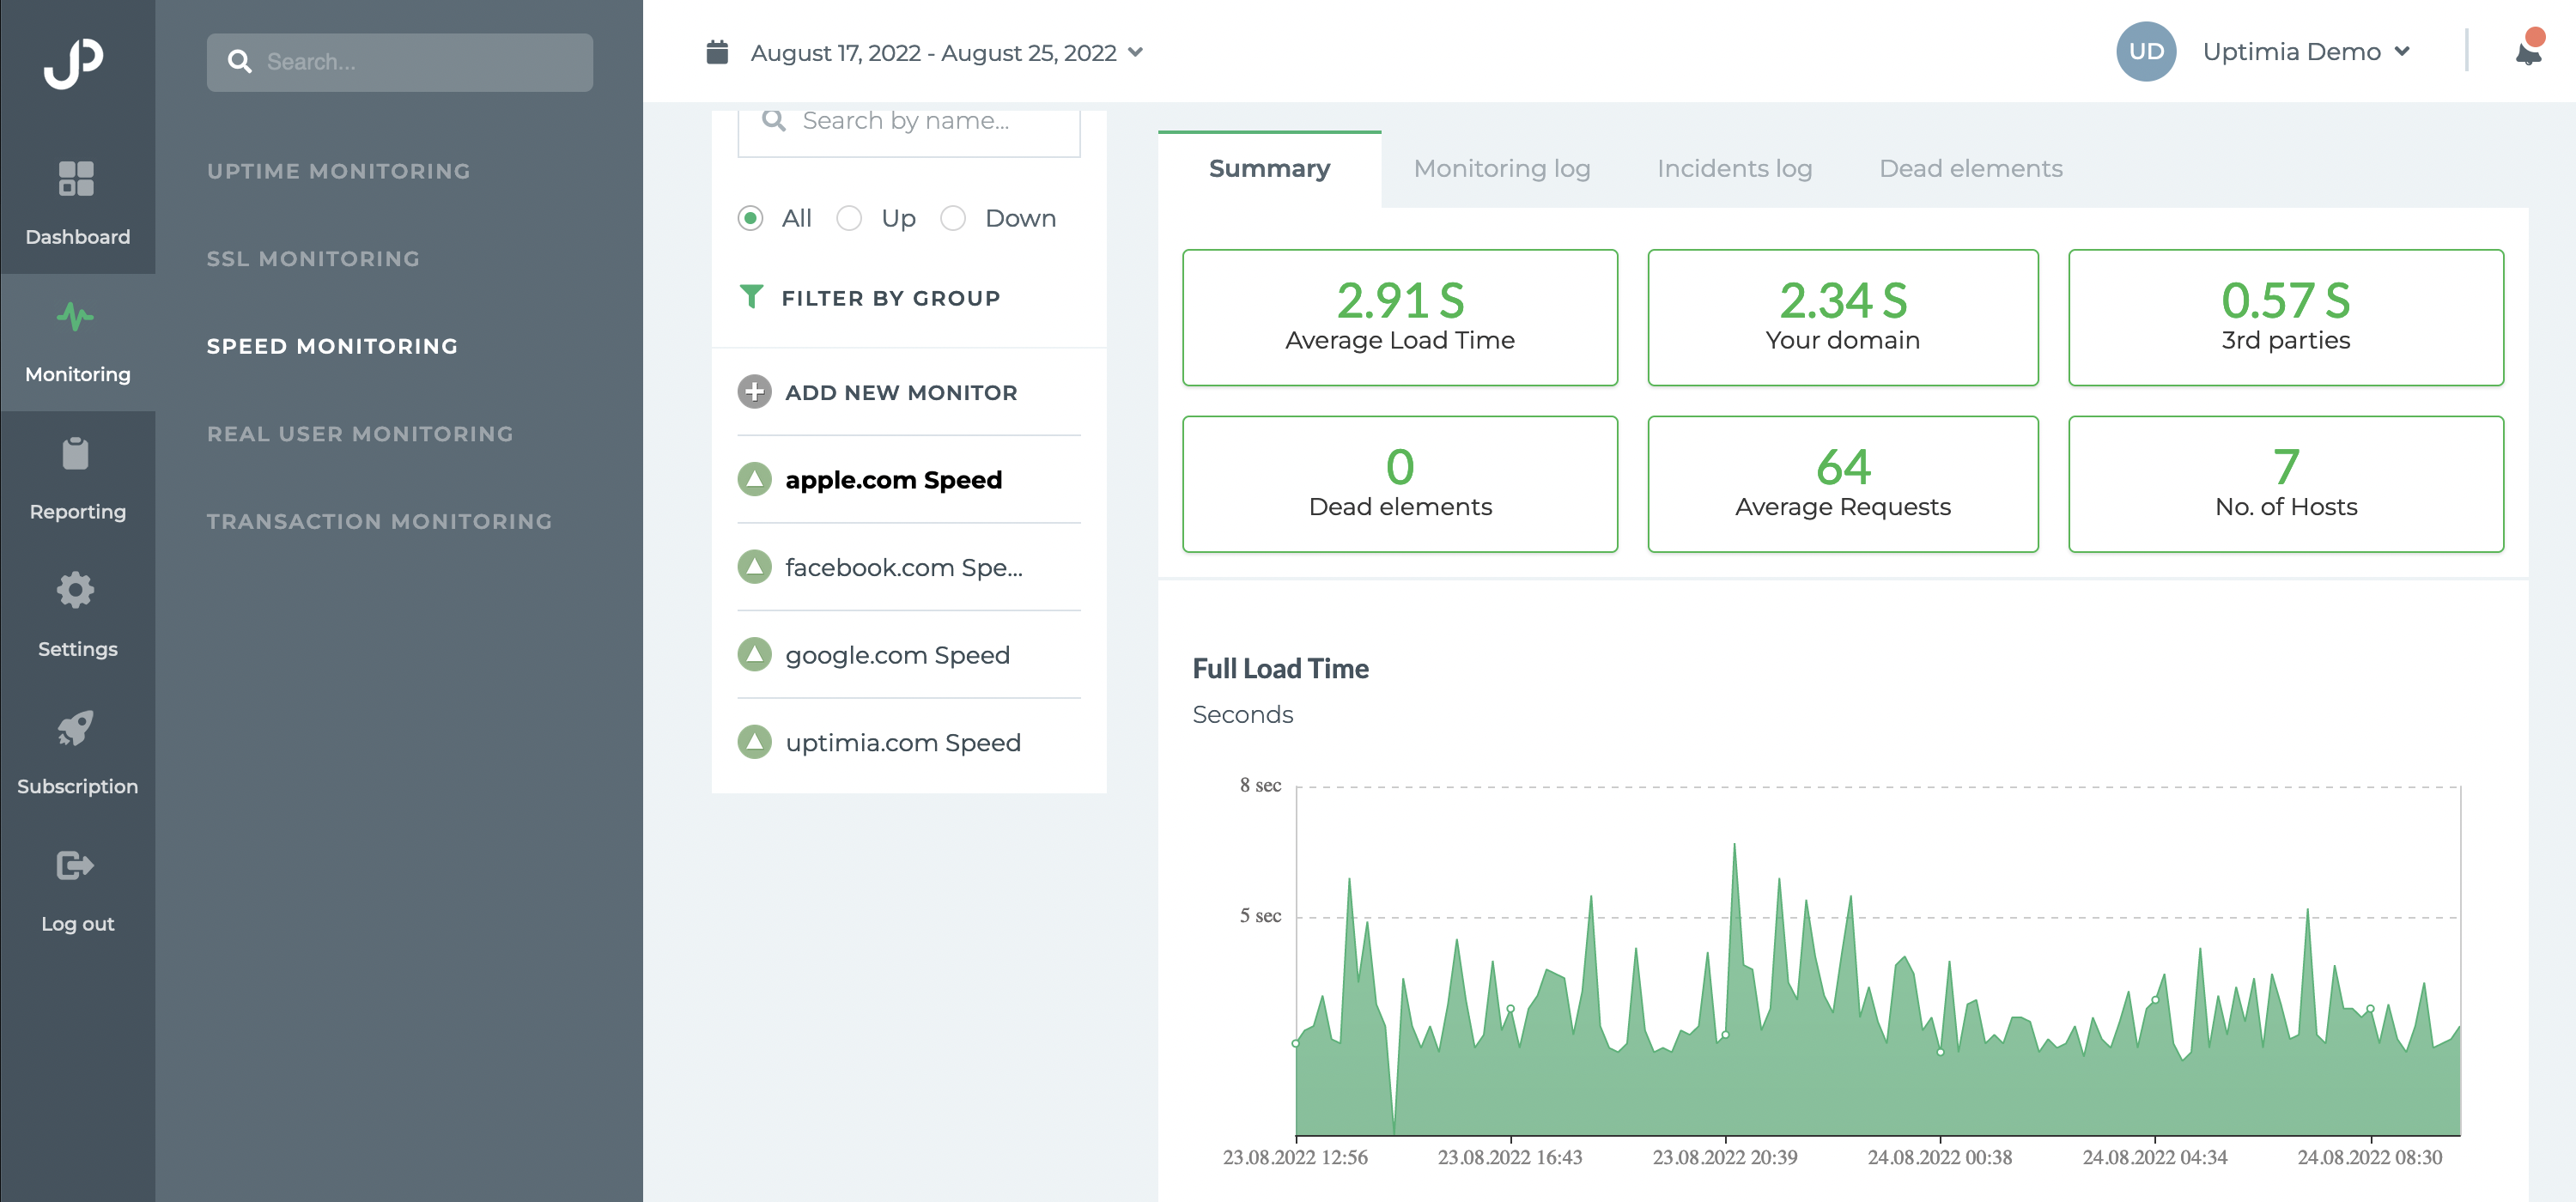Open the notifications bell icon
This screenshot has width=2576, height=1202.
click(x=2528, y=53)
